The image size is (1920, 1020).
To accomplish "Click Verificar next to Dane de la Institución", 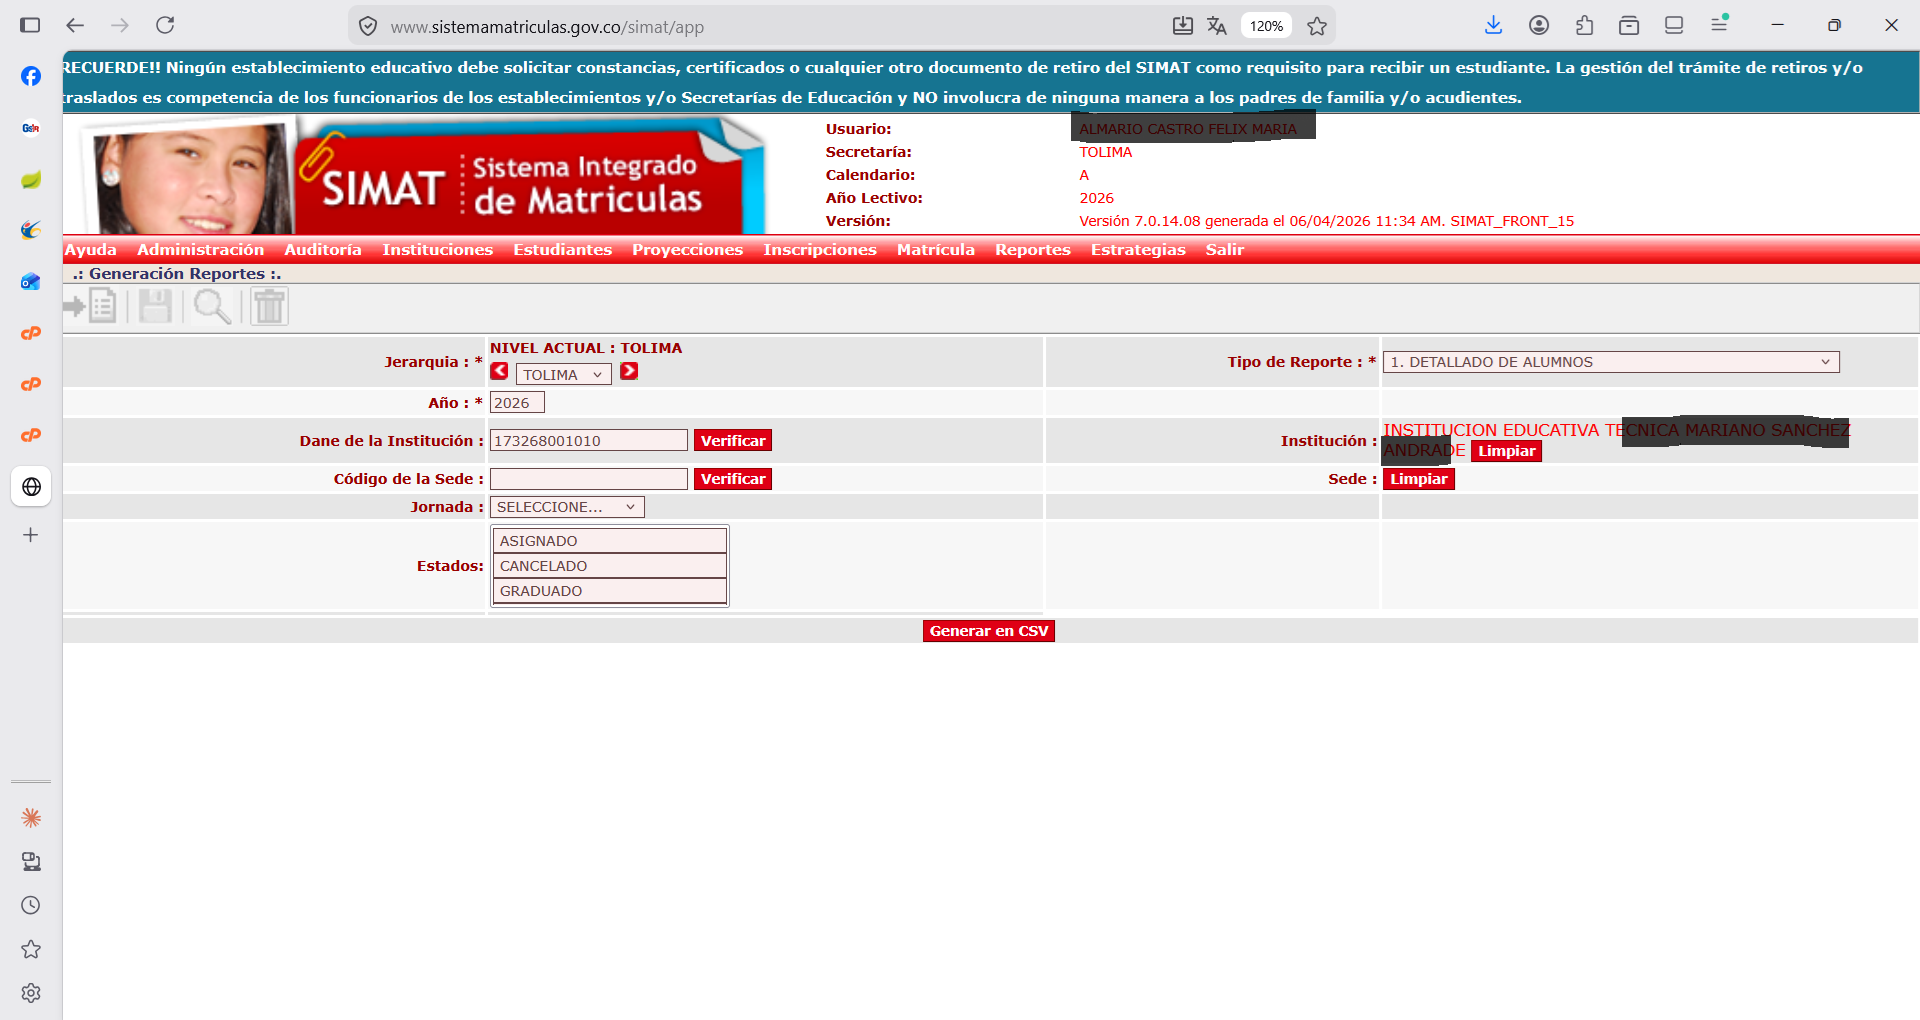I will 733,441.
